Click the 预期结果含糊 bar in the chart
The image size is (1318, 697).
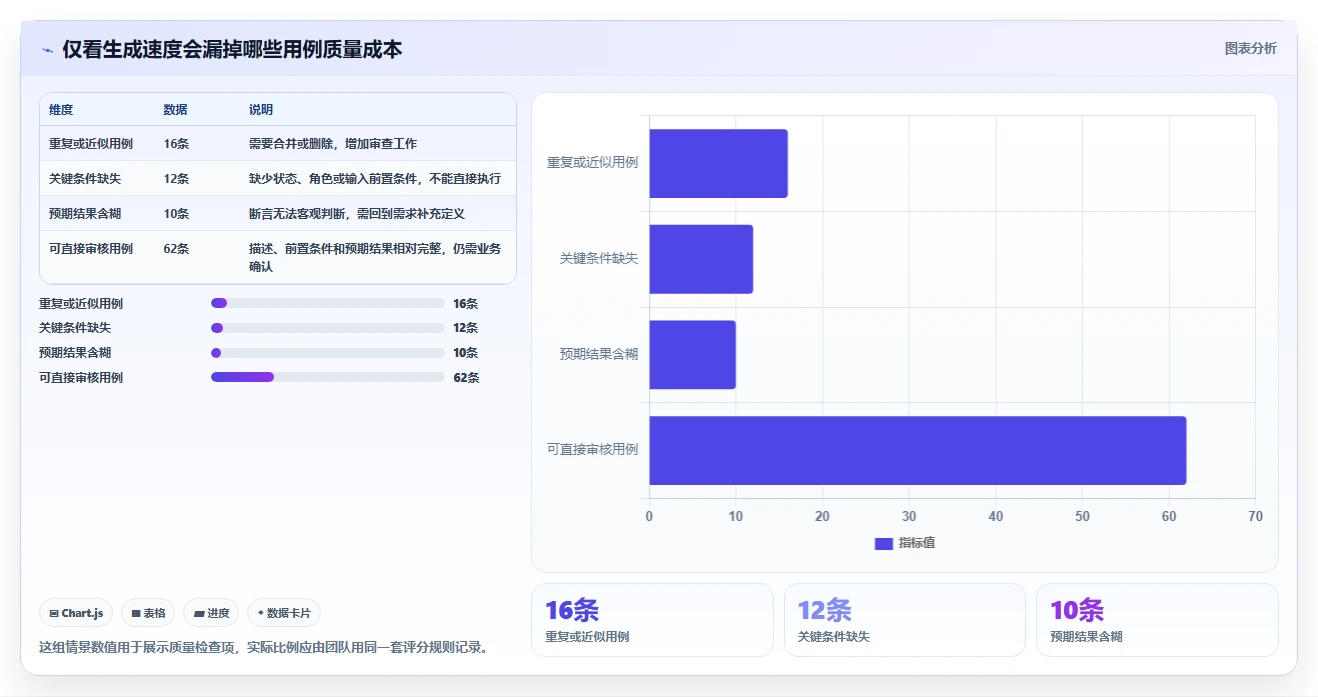(692, 355)
